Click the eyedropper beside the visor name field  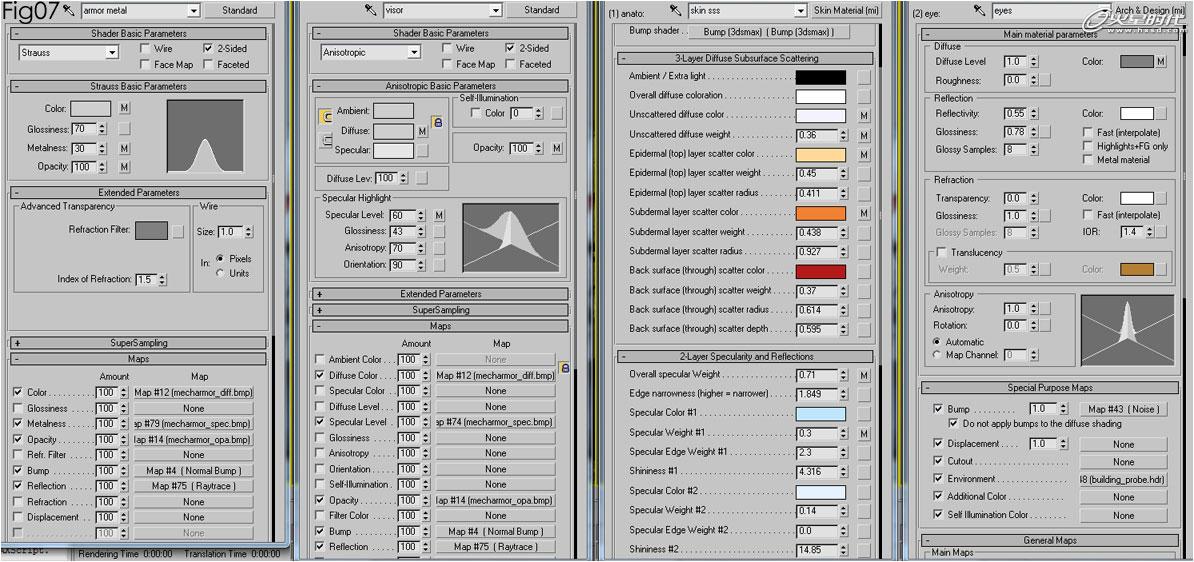point(371,10)
